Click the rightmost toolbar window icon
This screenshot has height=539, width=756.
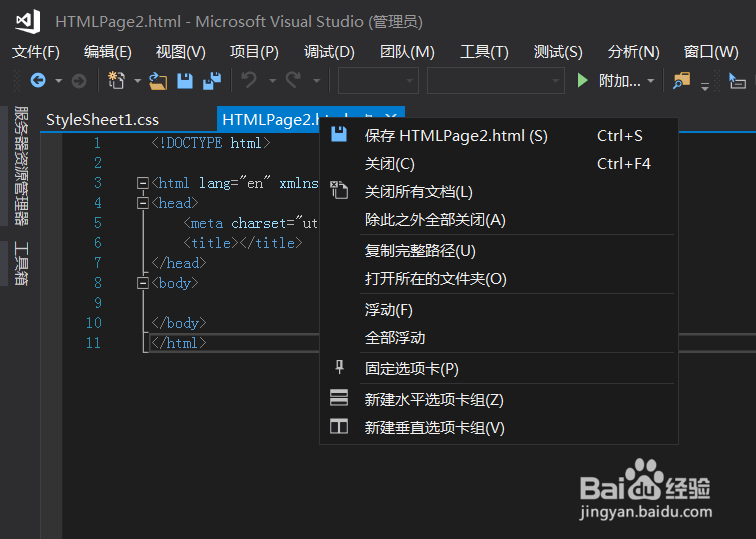[x=737, y=81]
